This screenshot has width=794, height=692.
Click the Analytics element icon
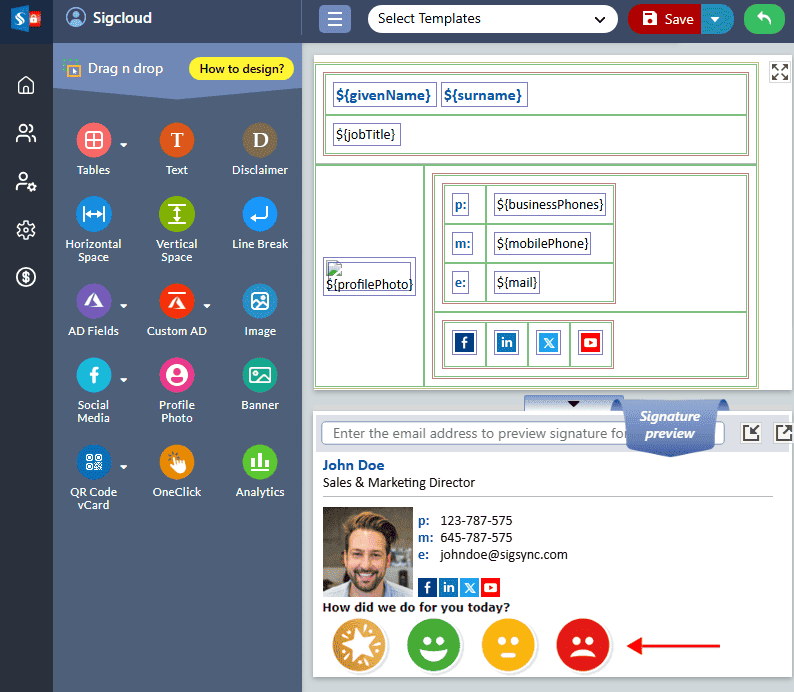click(x=260, y=462)
